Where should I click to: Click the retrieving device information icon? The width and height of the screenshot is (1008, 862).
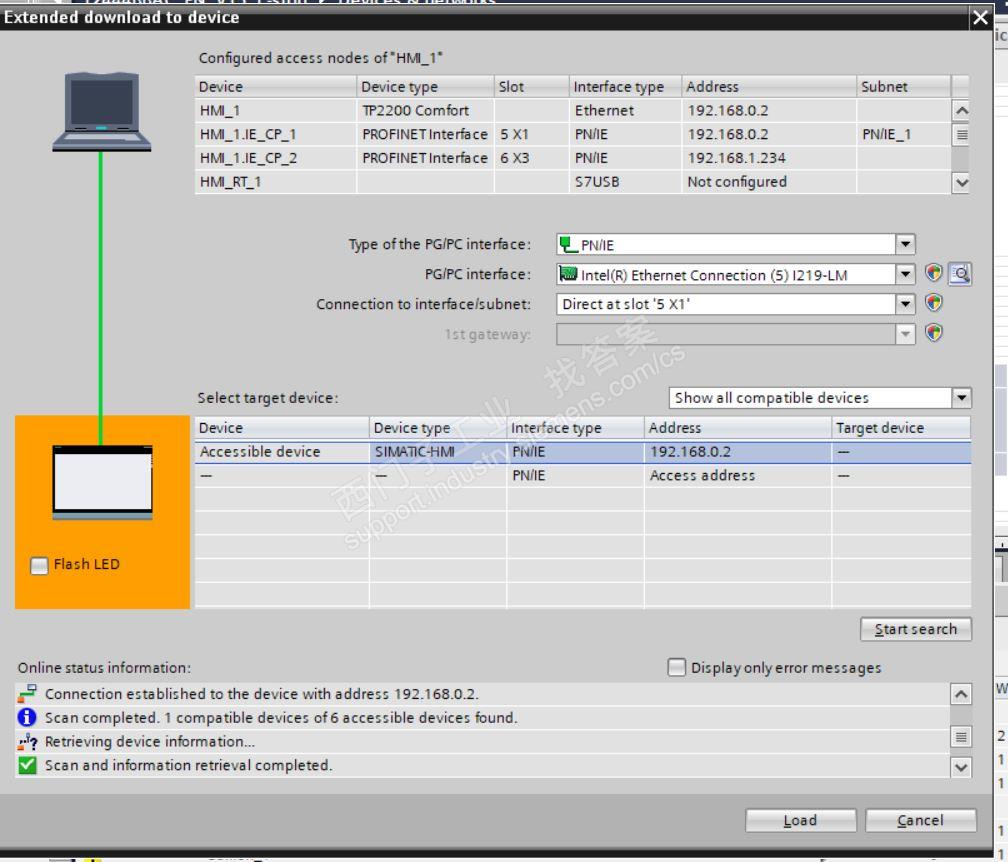click(x=27, y=741)
